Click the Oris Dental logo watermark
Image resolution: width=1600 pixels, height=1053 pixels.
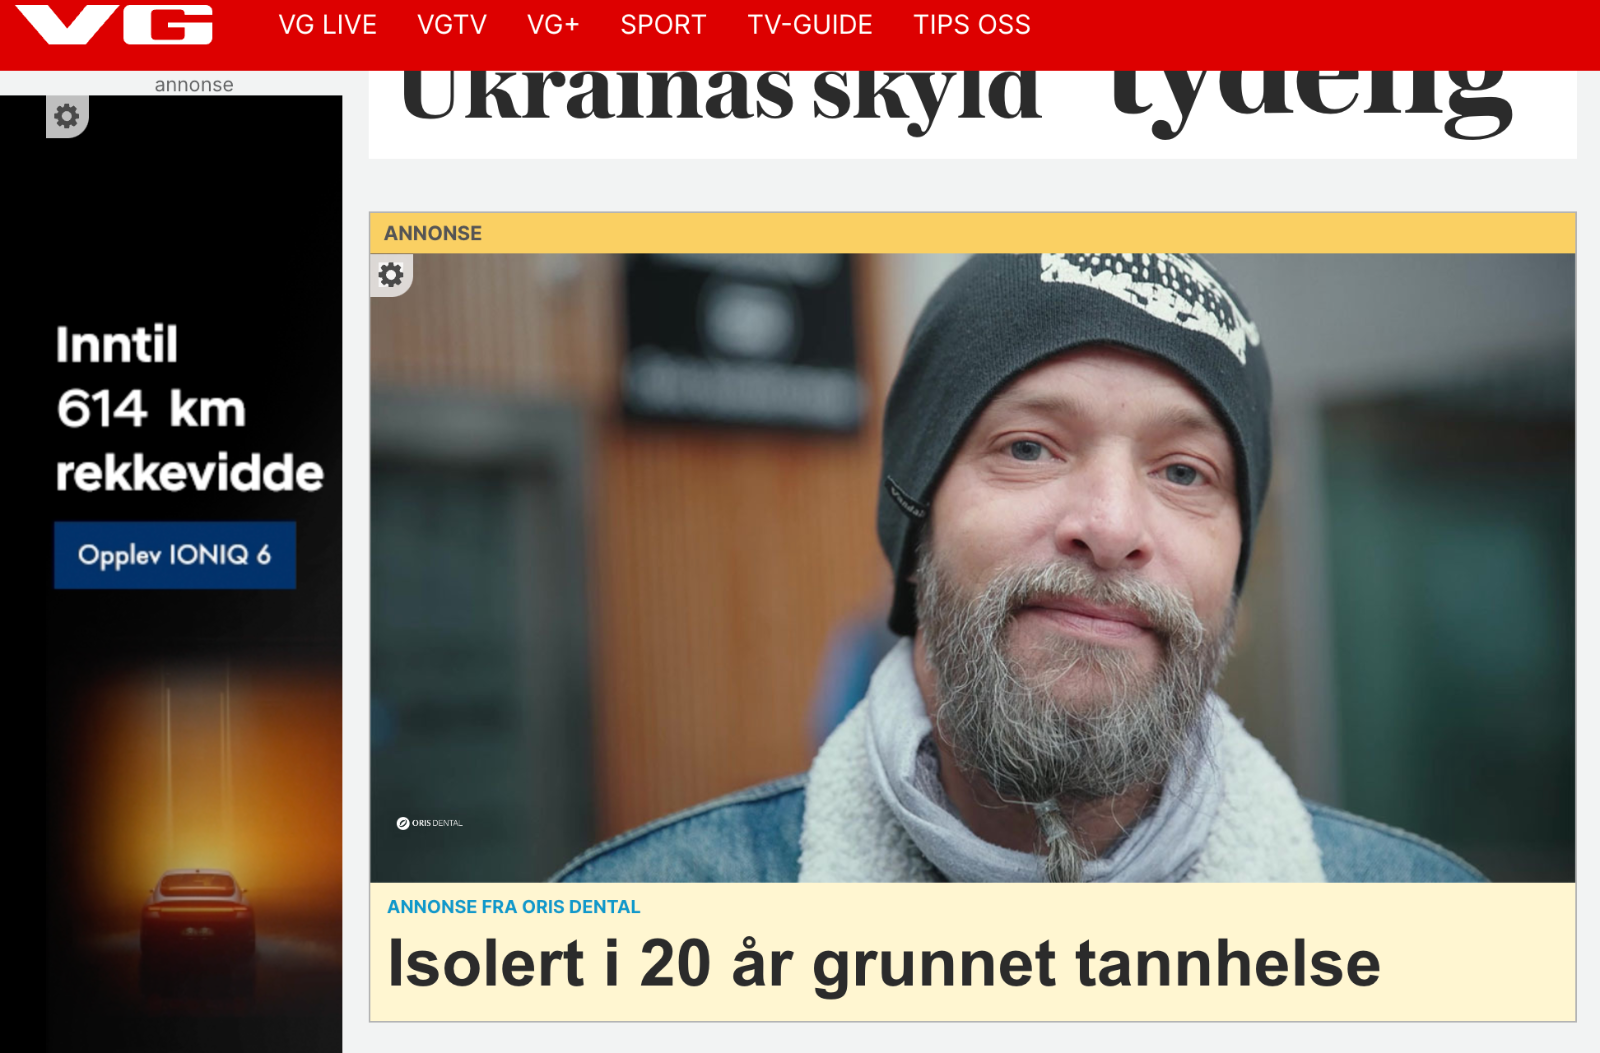click(x=429, y=823)
